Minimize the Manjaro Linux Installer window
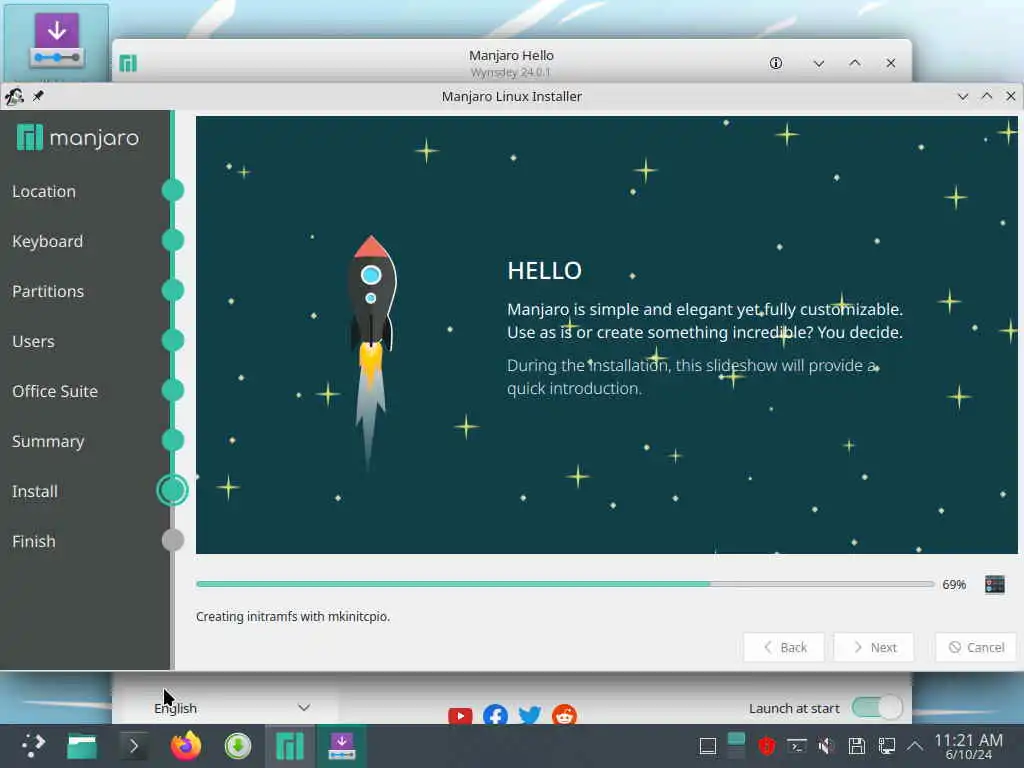 click(x=963, y=96)
